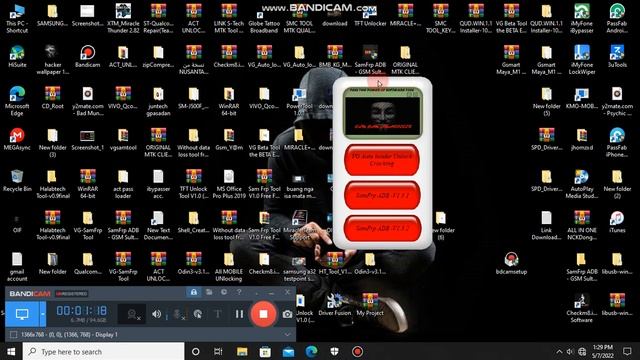
Task: Open the Bandicam recording mode dropdown arrow
Action: pyautogui.click(x=42, y=314)
